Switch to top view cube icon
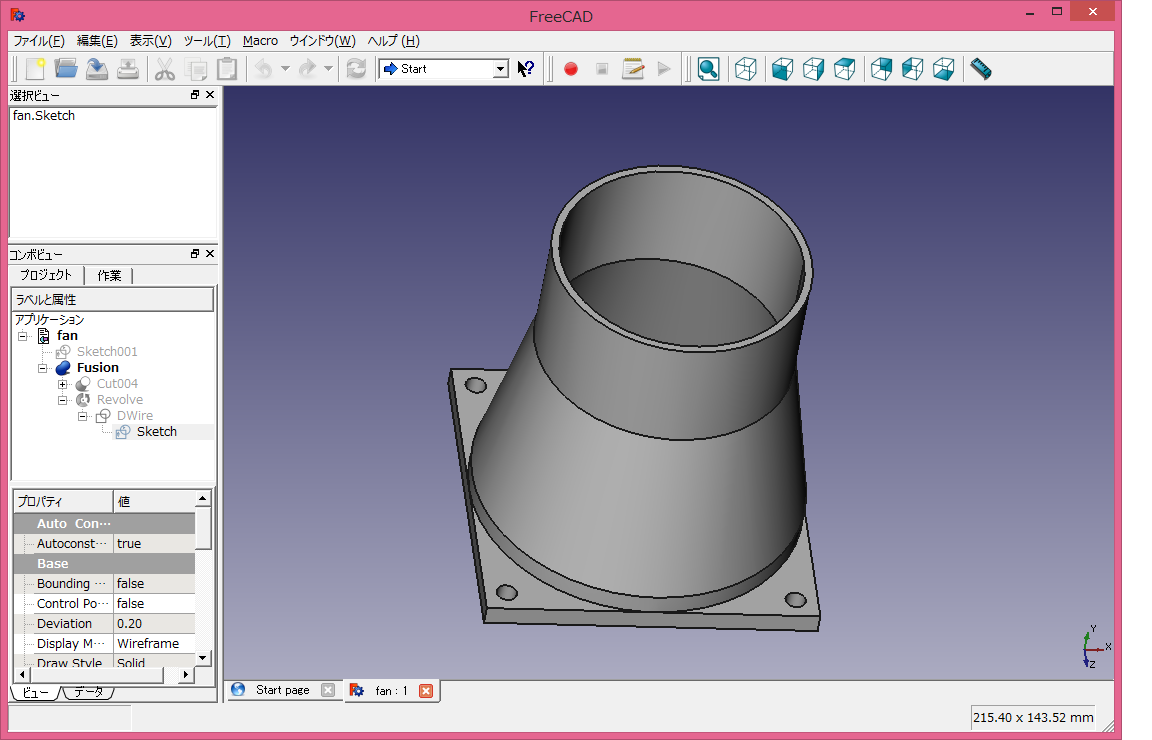 click(845, 69)
